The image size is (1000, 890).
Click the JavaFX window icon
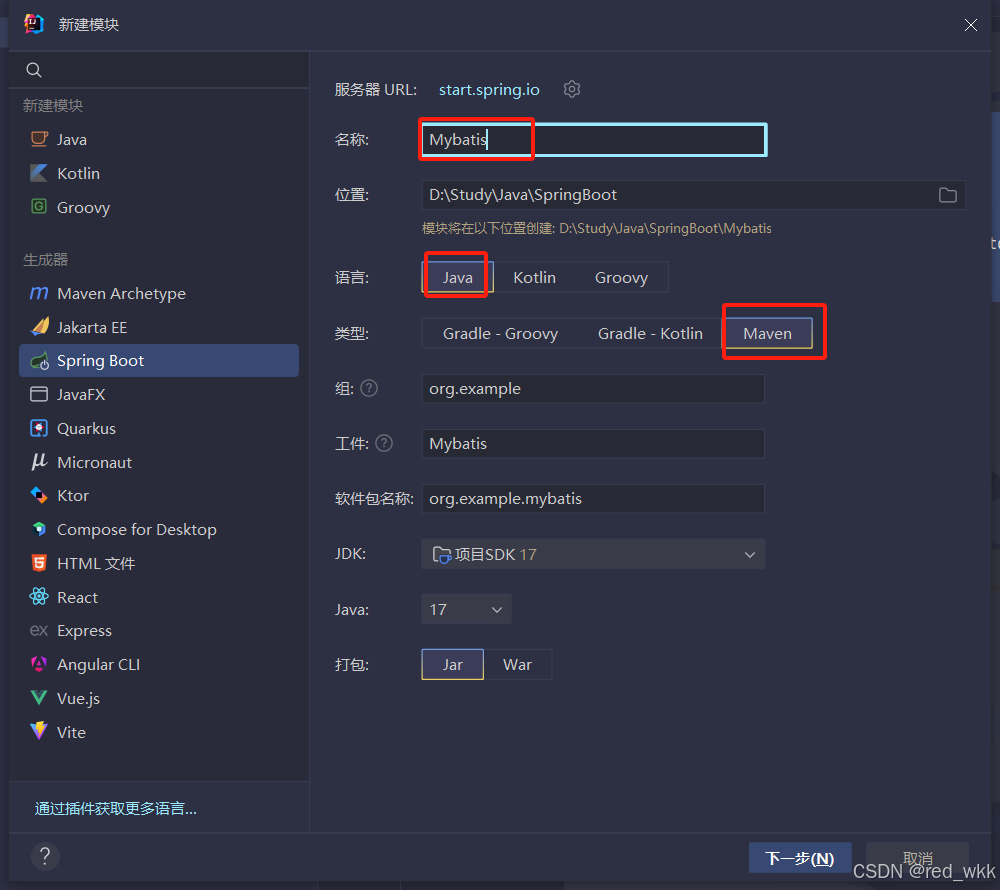[39, 394]
